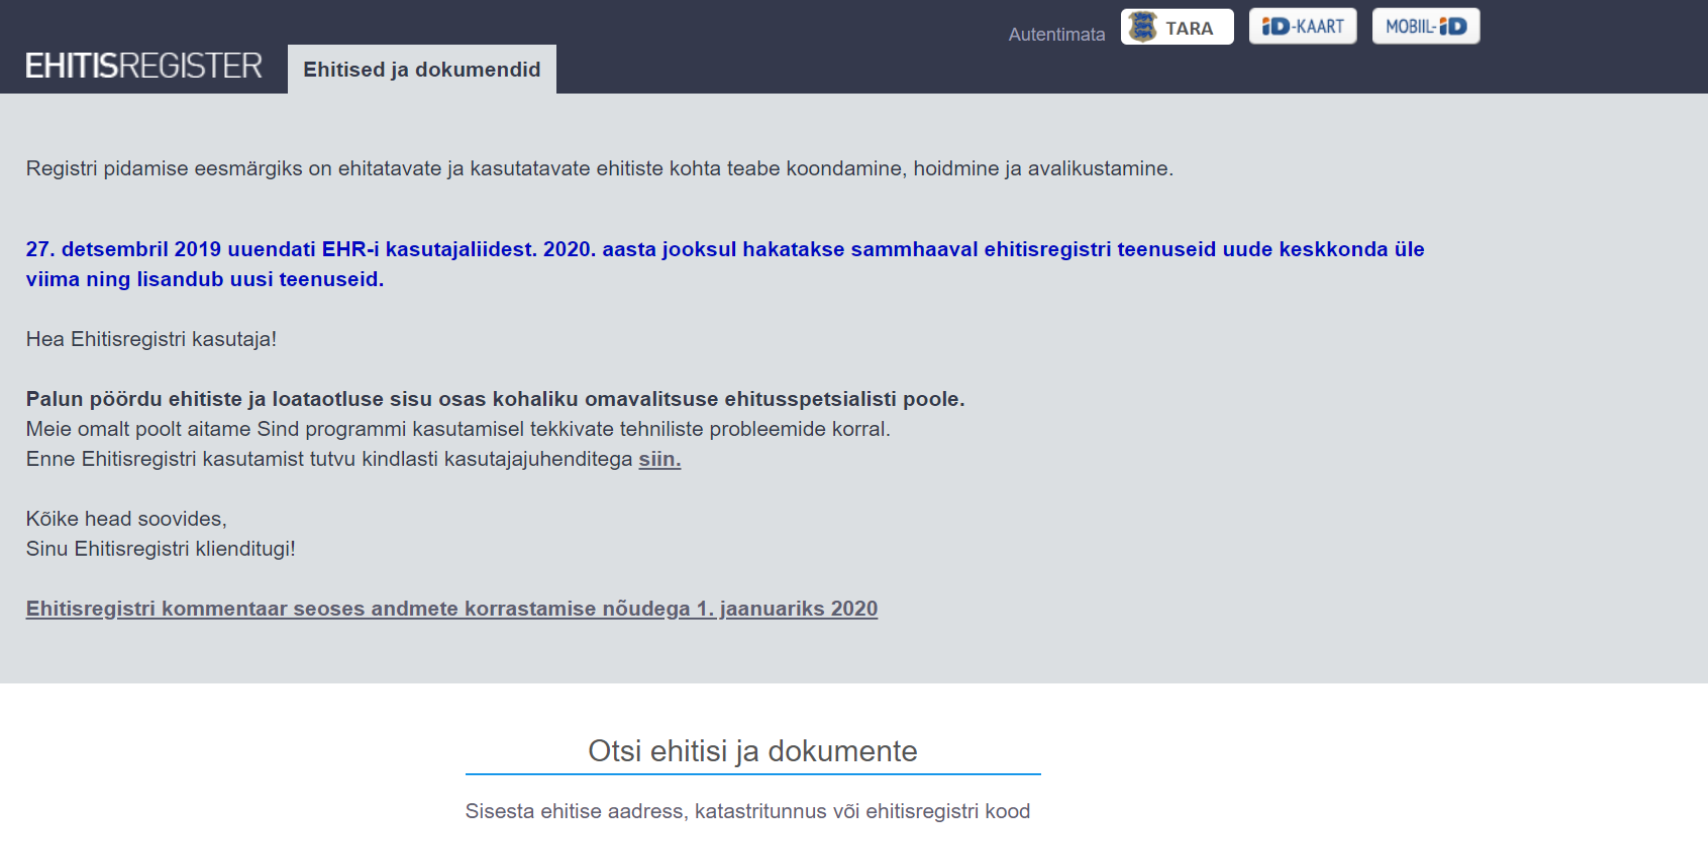
Task: Click the blue underline beneath the search heading
Action: pos(752,774)
